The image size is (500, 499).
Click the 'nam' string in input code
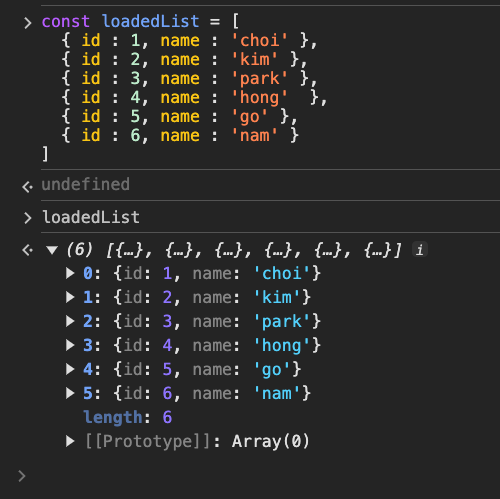tap(255, 136)
